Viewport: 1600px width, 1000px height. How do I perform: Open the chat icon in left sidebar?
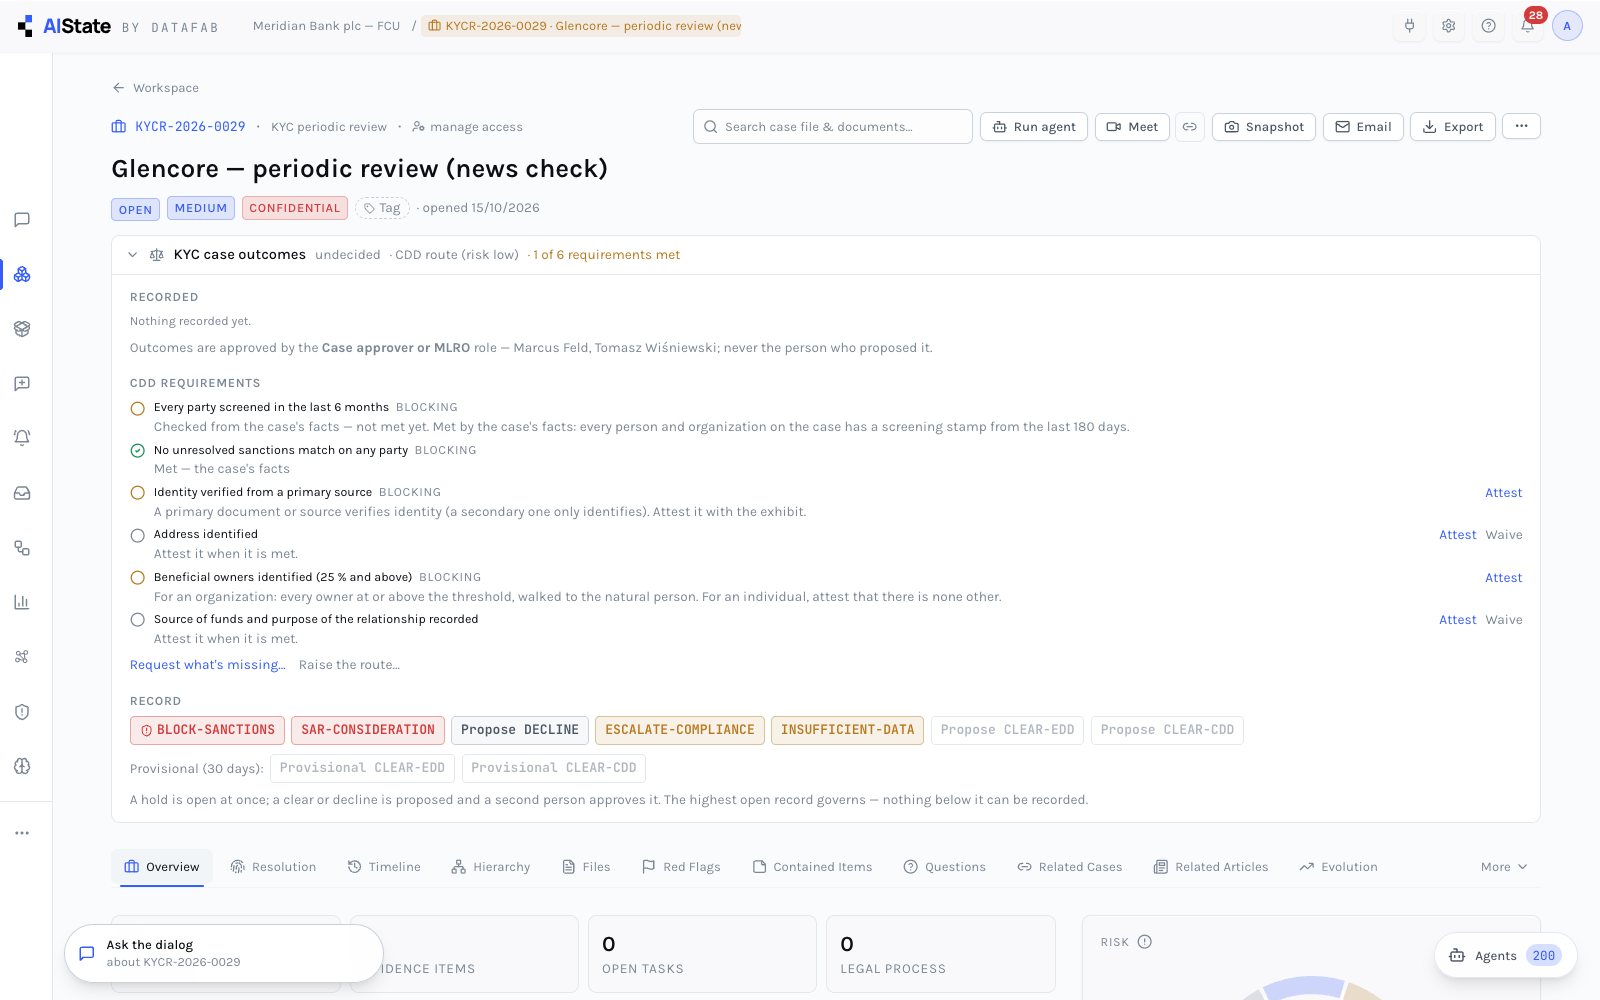pyautogui.click(x=22, y=220)
